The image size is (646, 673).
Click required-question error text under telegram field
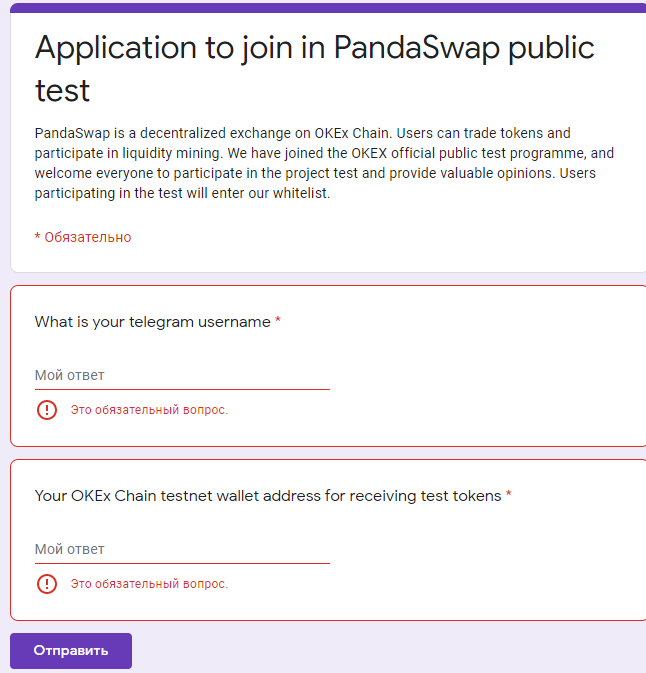click(149, 410)
